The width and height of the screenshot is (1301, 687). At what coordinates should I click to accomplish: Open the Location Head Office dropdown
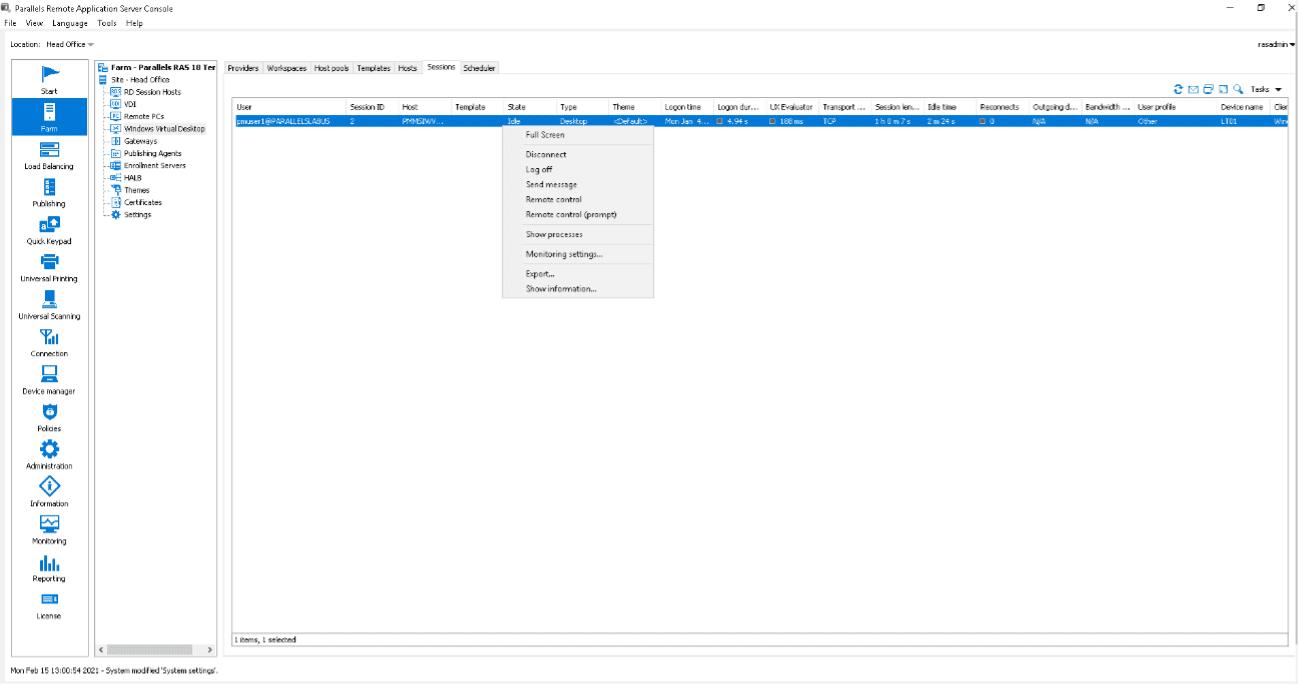click(70, 44)
